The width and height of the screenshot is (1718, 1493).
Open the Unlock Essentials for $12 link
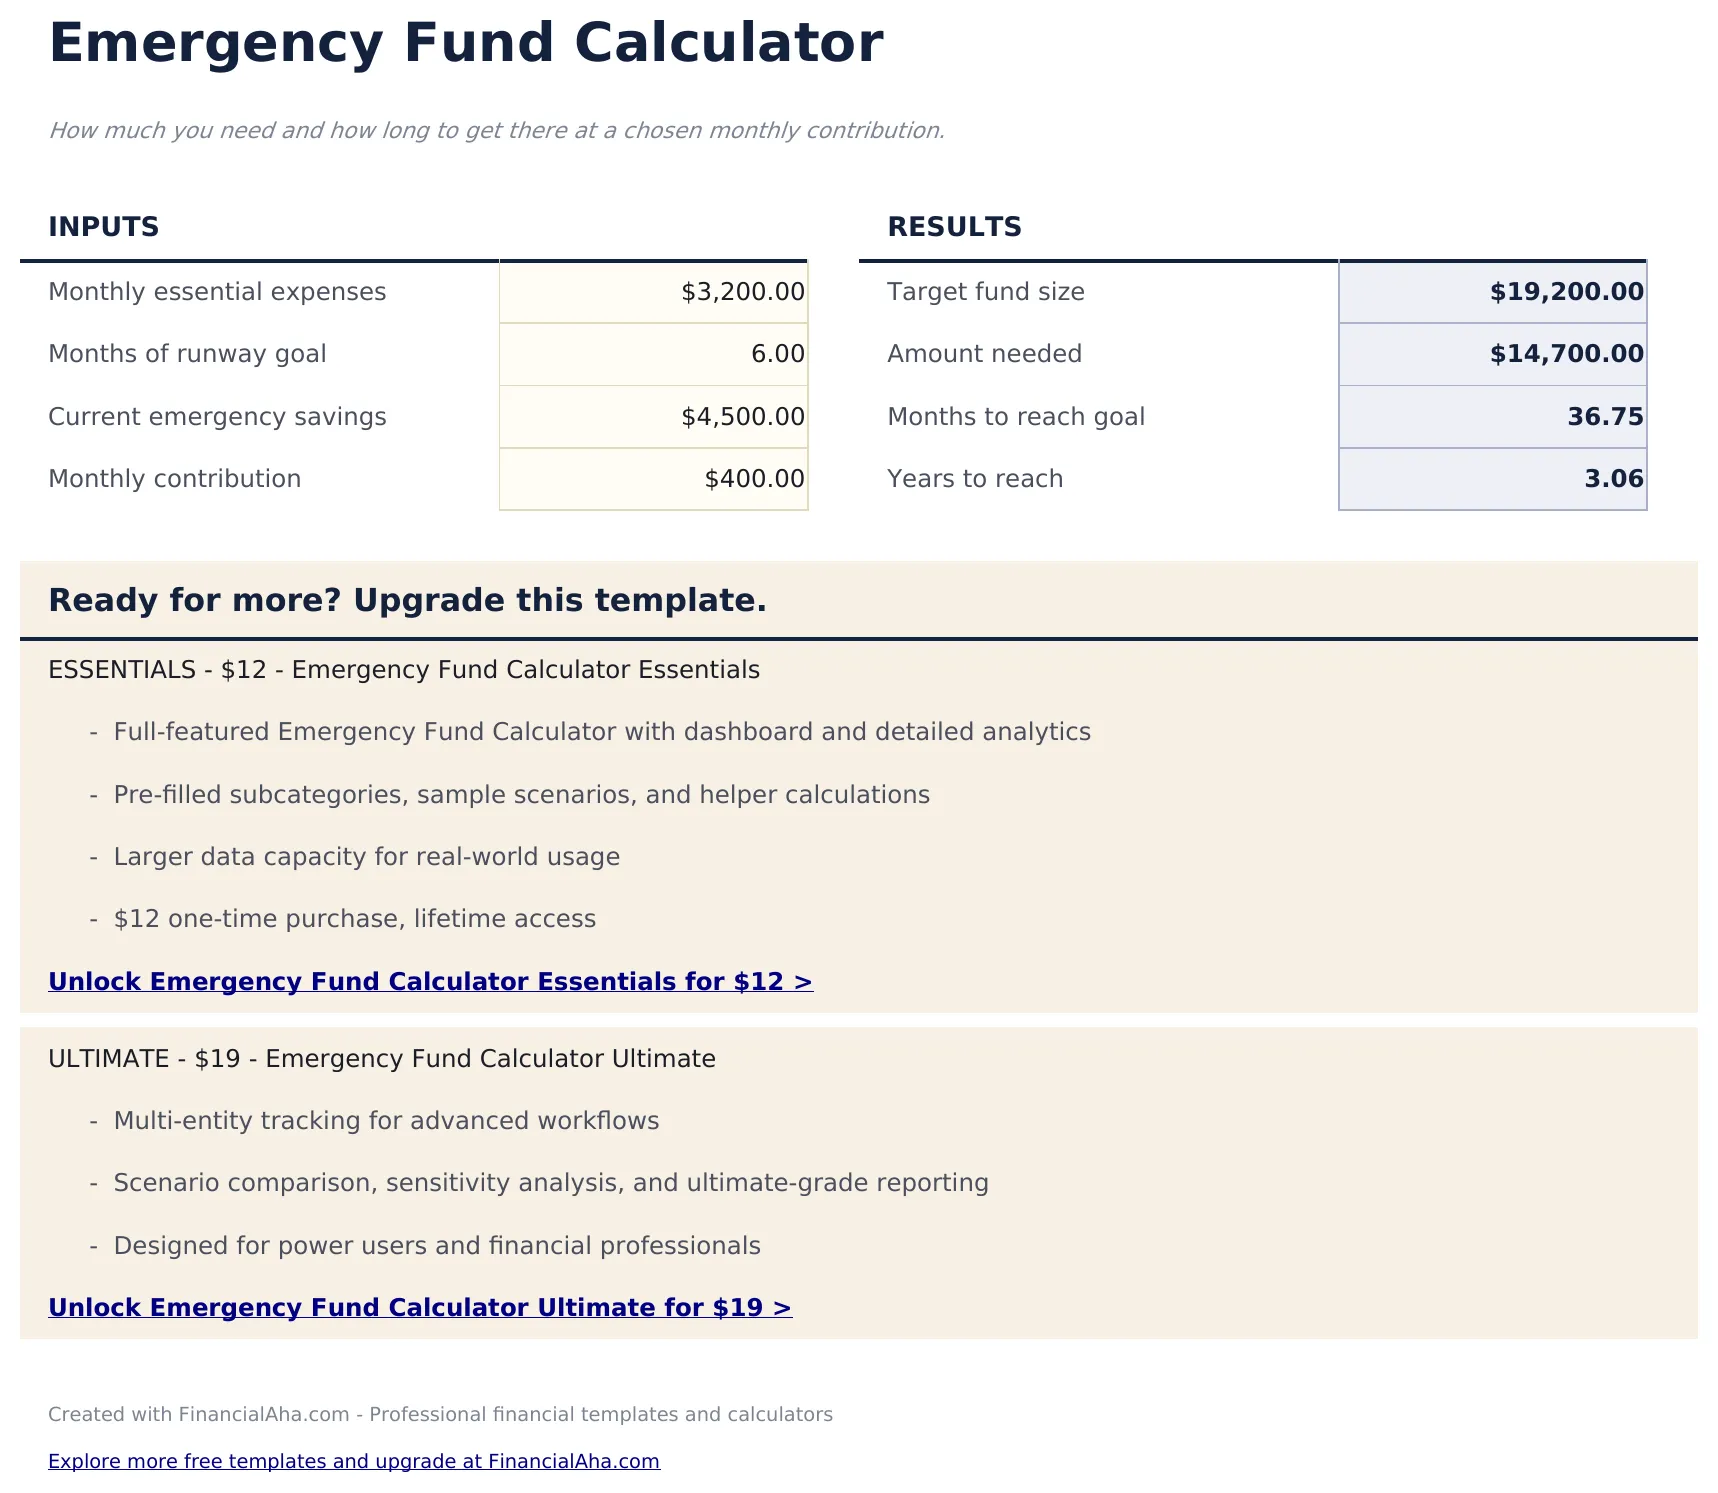430,982
